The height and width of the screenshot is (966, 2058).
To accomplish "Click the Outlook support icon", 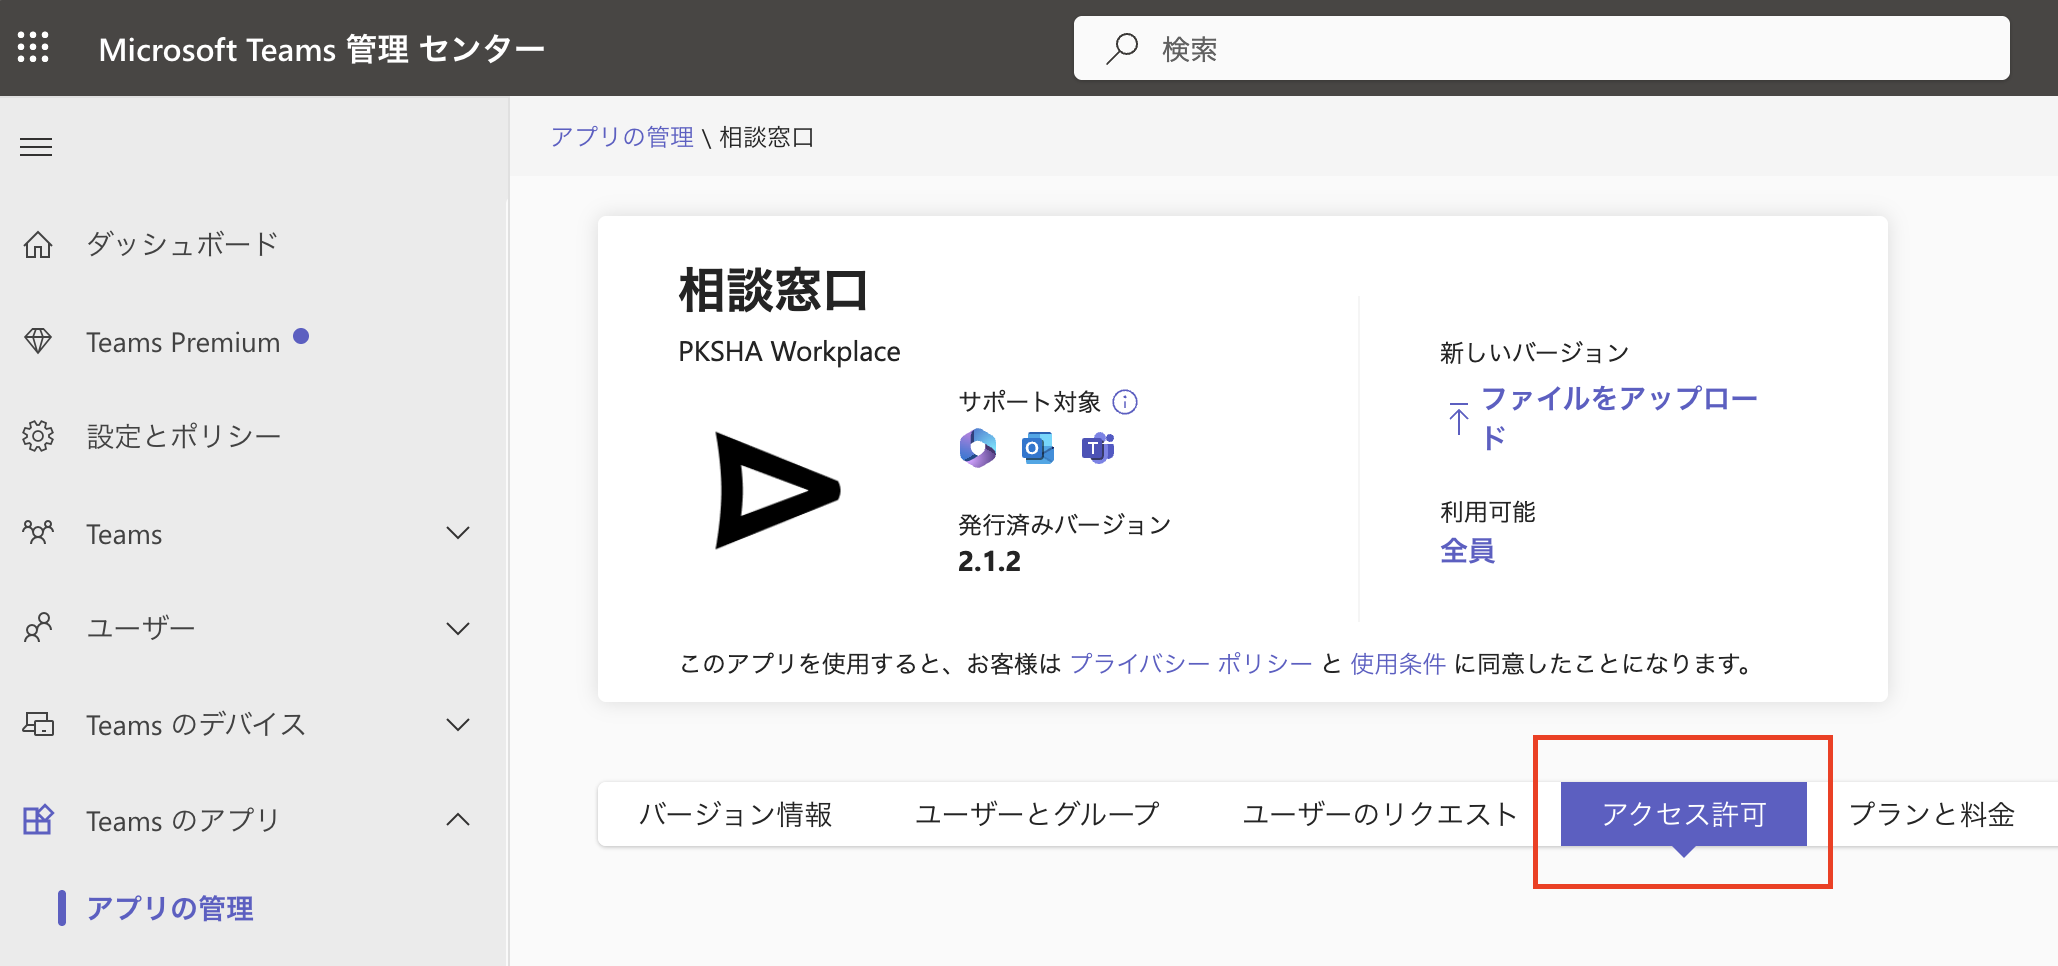I will [x=1037, y=448].
